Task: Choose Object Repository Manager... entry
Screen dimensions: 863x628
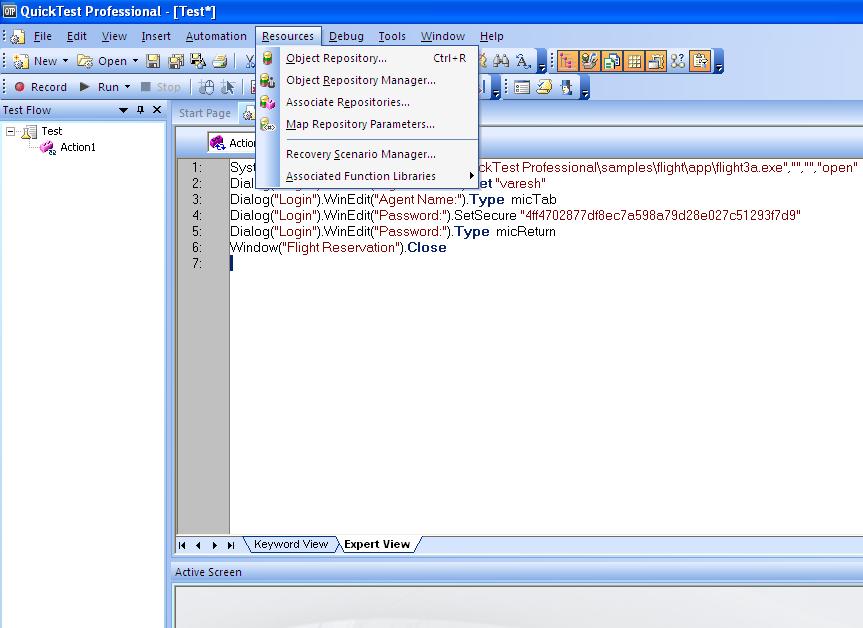Action: (367, 80)
